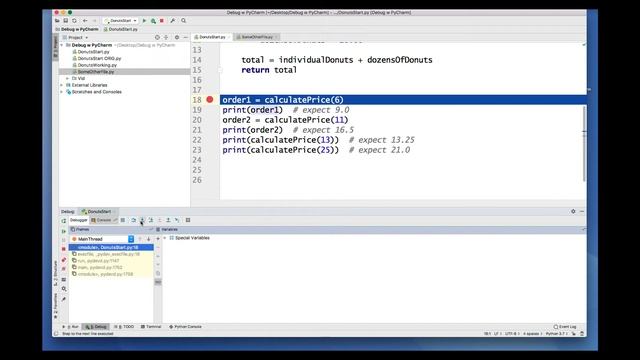Click the Step Out debugger icon
Viewport: 640px width, 360px height.
point(168,220)
